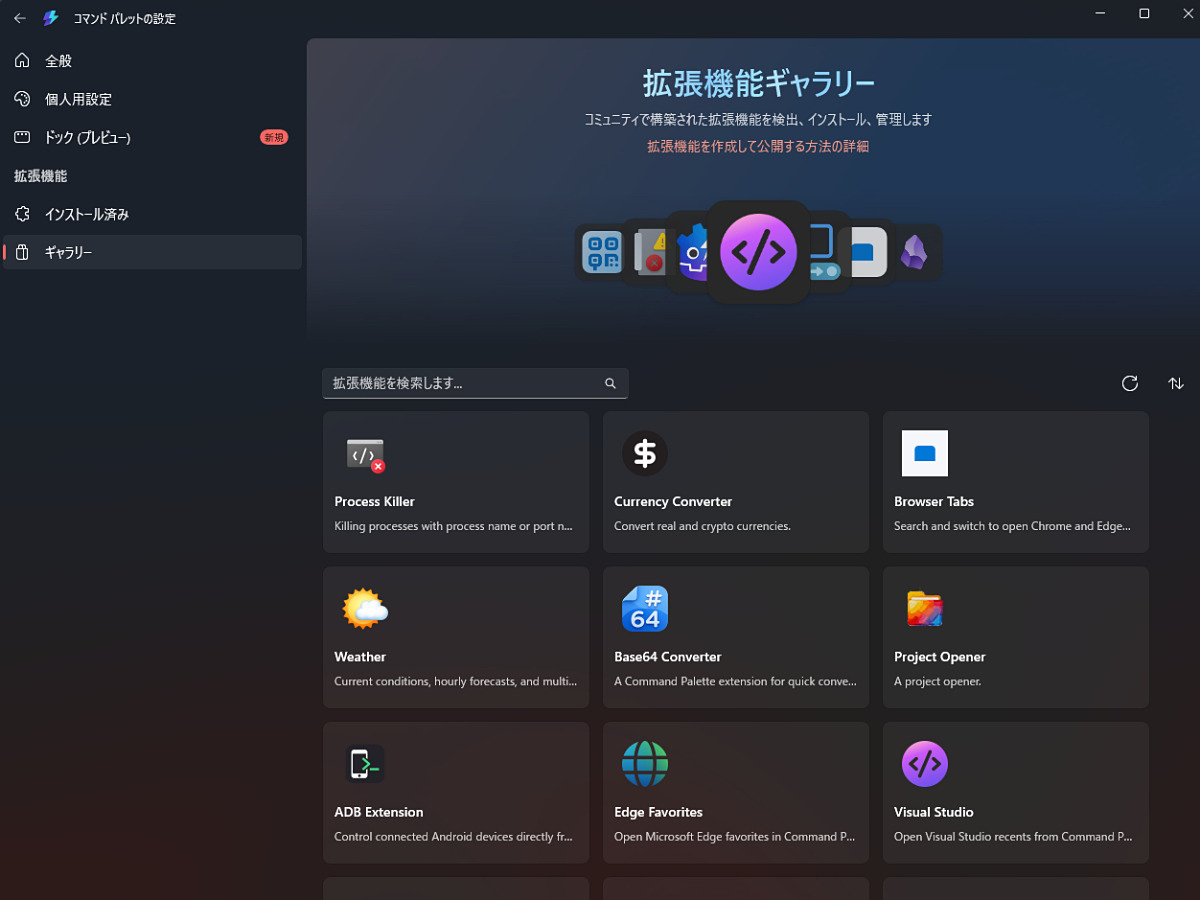
Task: Click the Project Opener folder icon
Action: pyautogui.click(x=925, y=608)
